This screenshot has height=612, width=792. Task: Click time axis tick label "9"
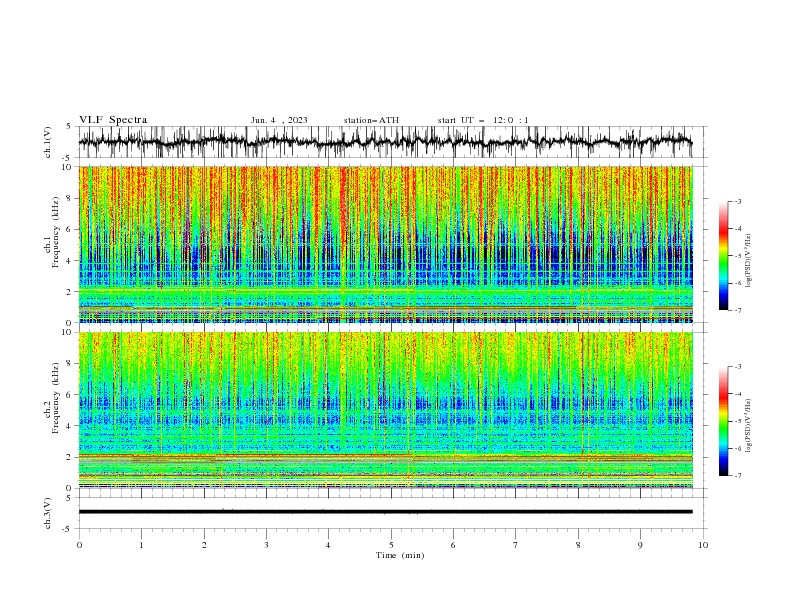(640, 545)
